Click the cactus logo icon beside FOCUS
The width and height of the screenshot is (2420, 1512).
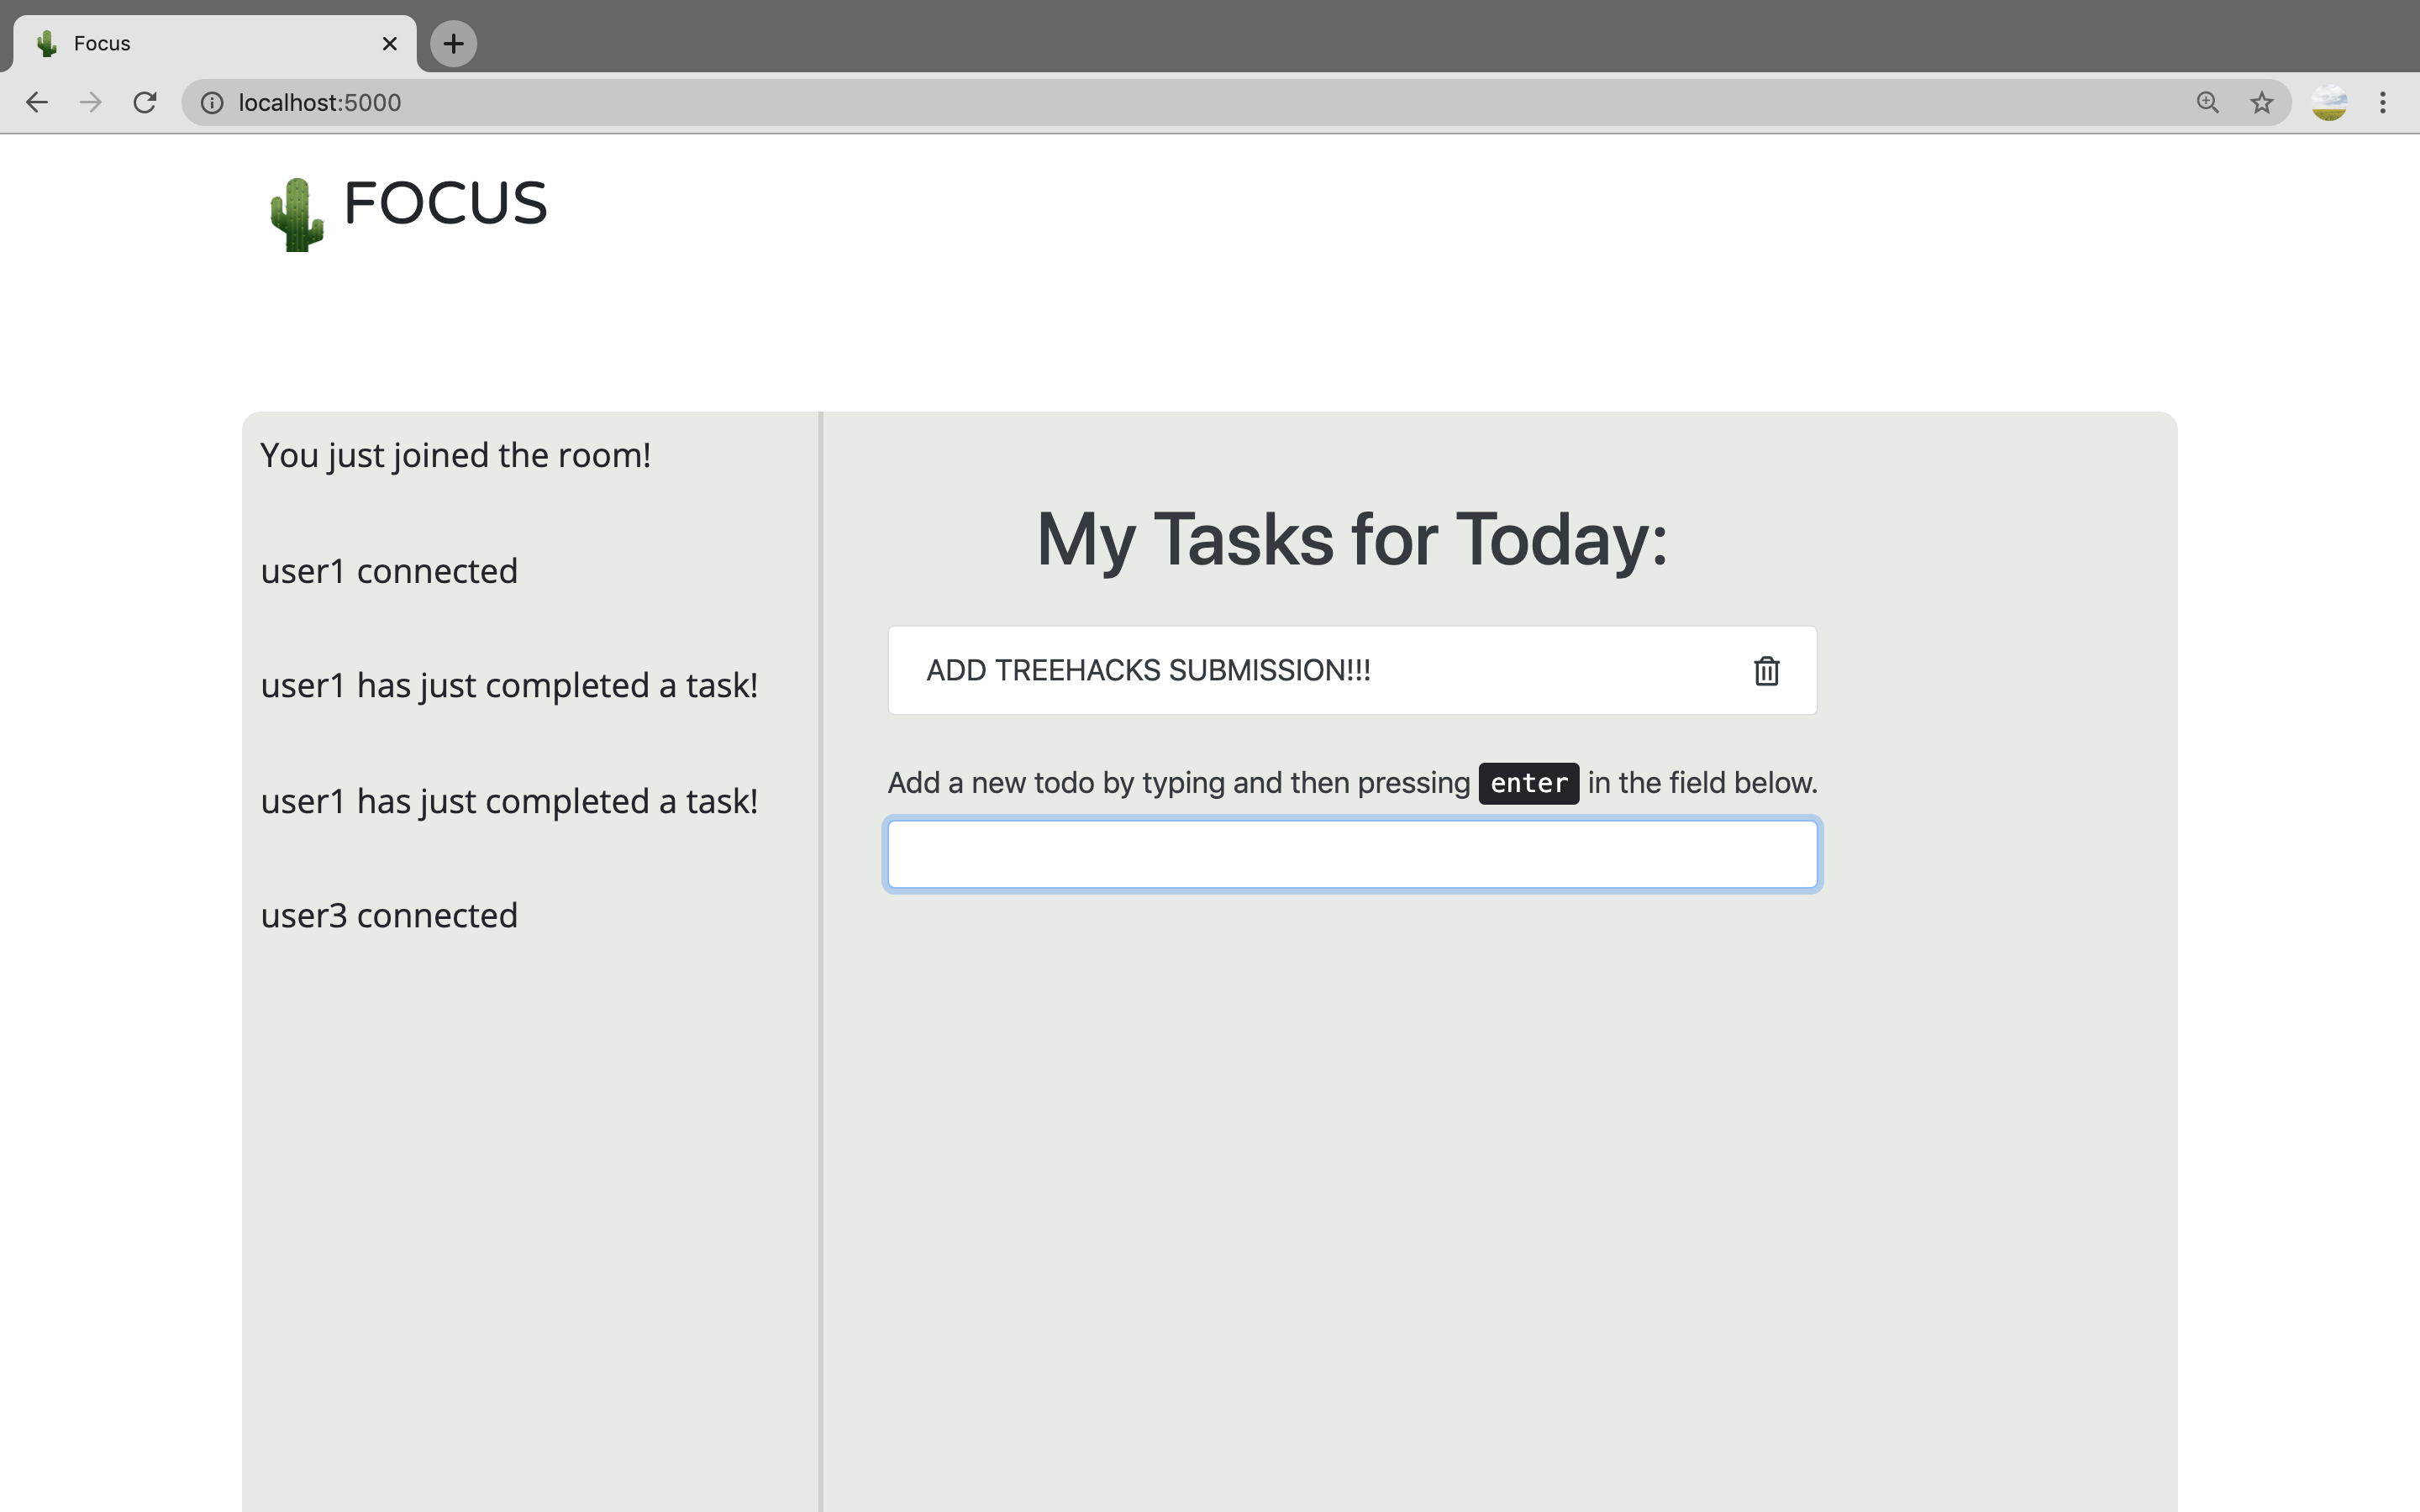[x=297, y=214]
